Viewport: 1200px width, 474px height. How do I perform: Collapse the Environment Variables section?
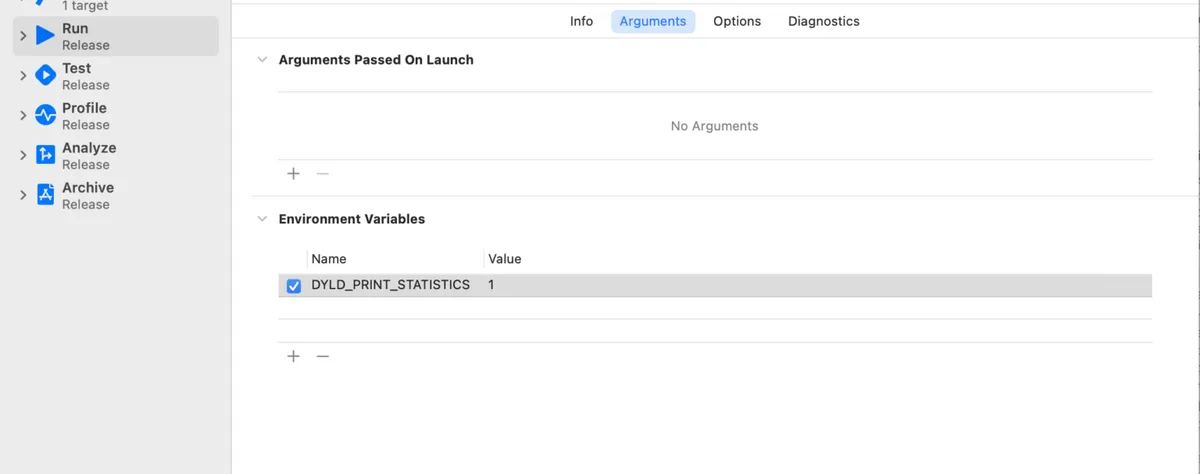click(x=262, y=219)
